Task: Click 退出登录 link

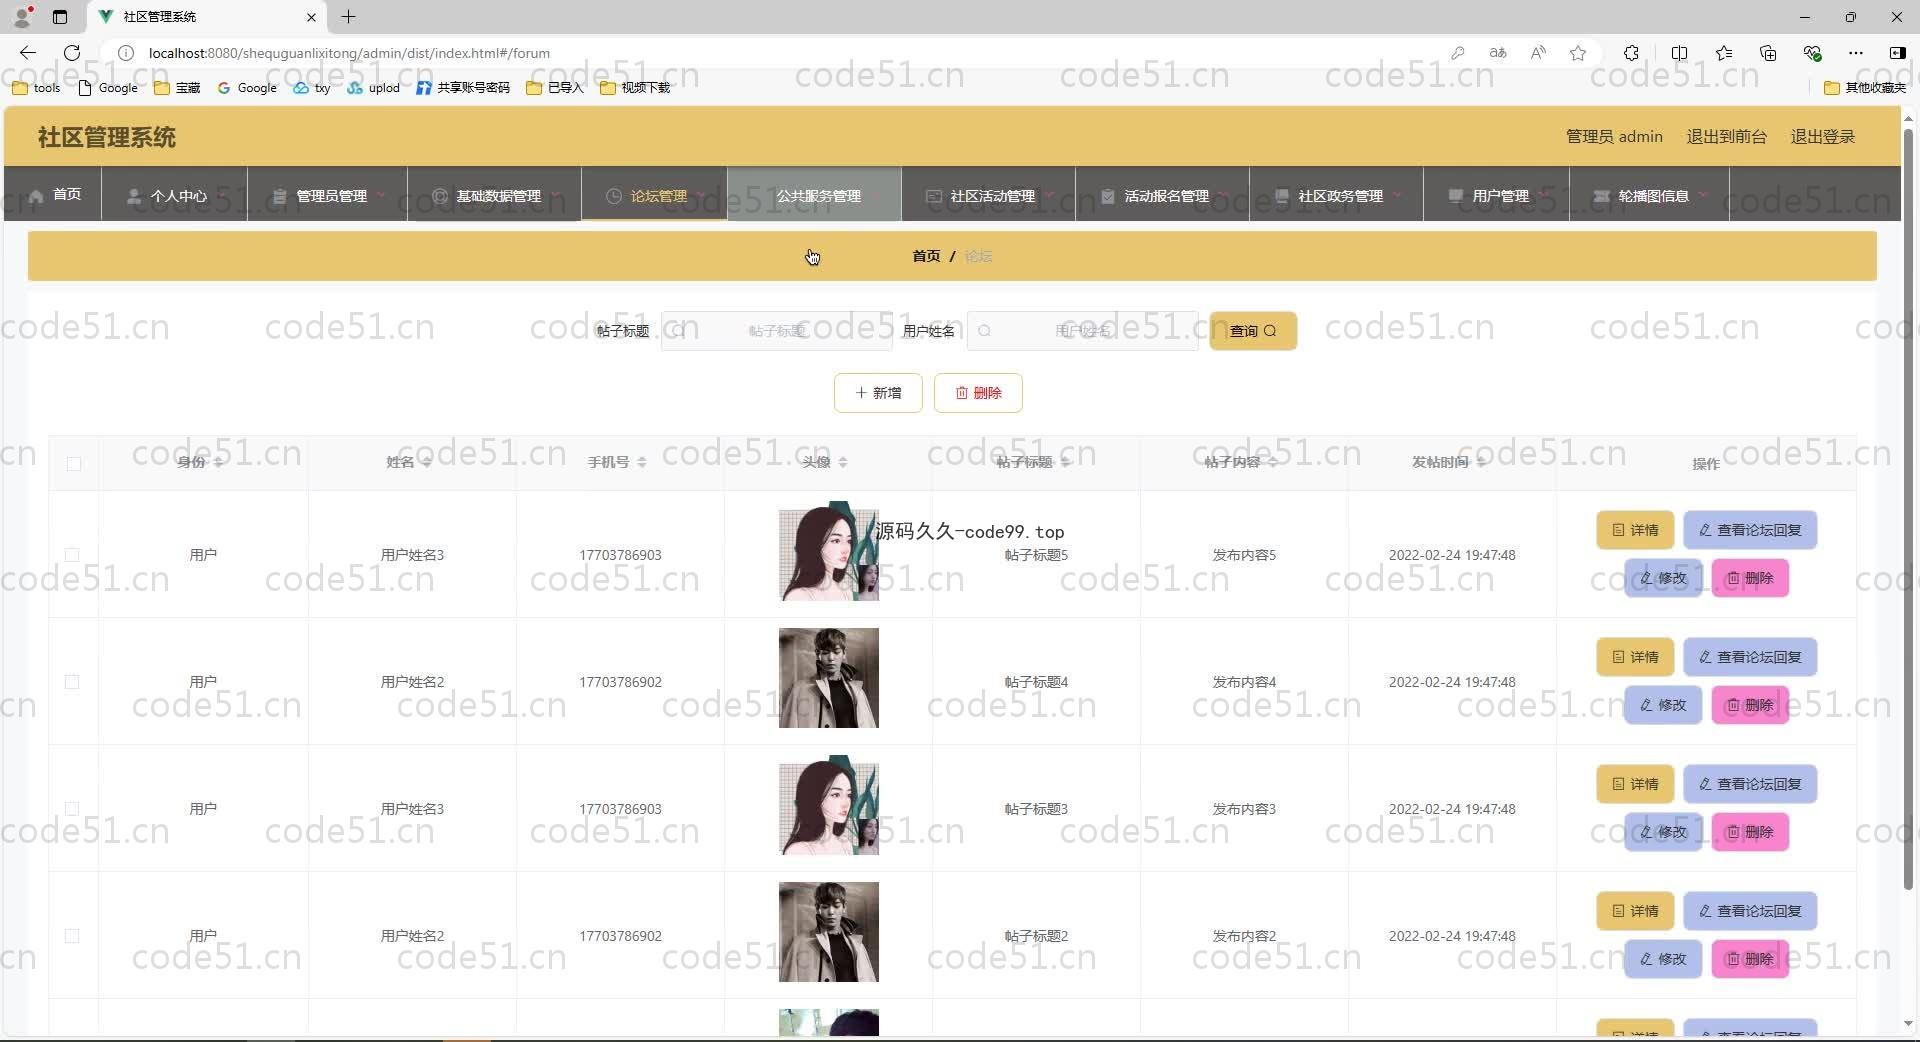Action: tap(1822, 137)
